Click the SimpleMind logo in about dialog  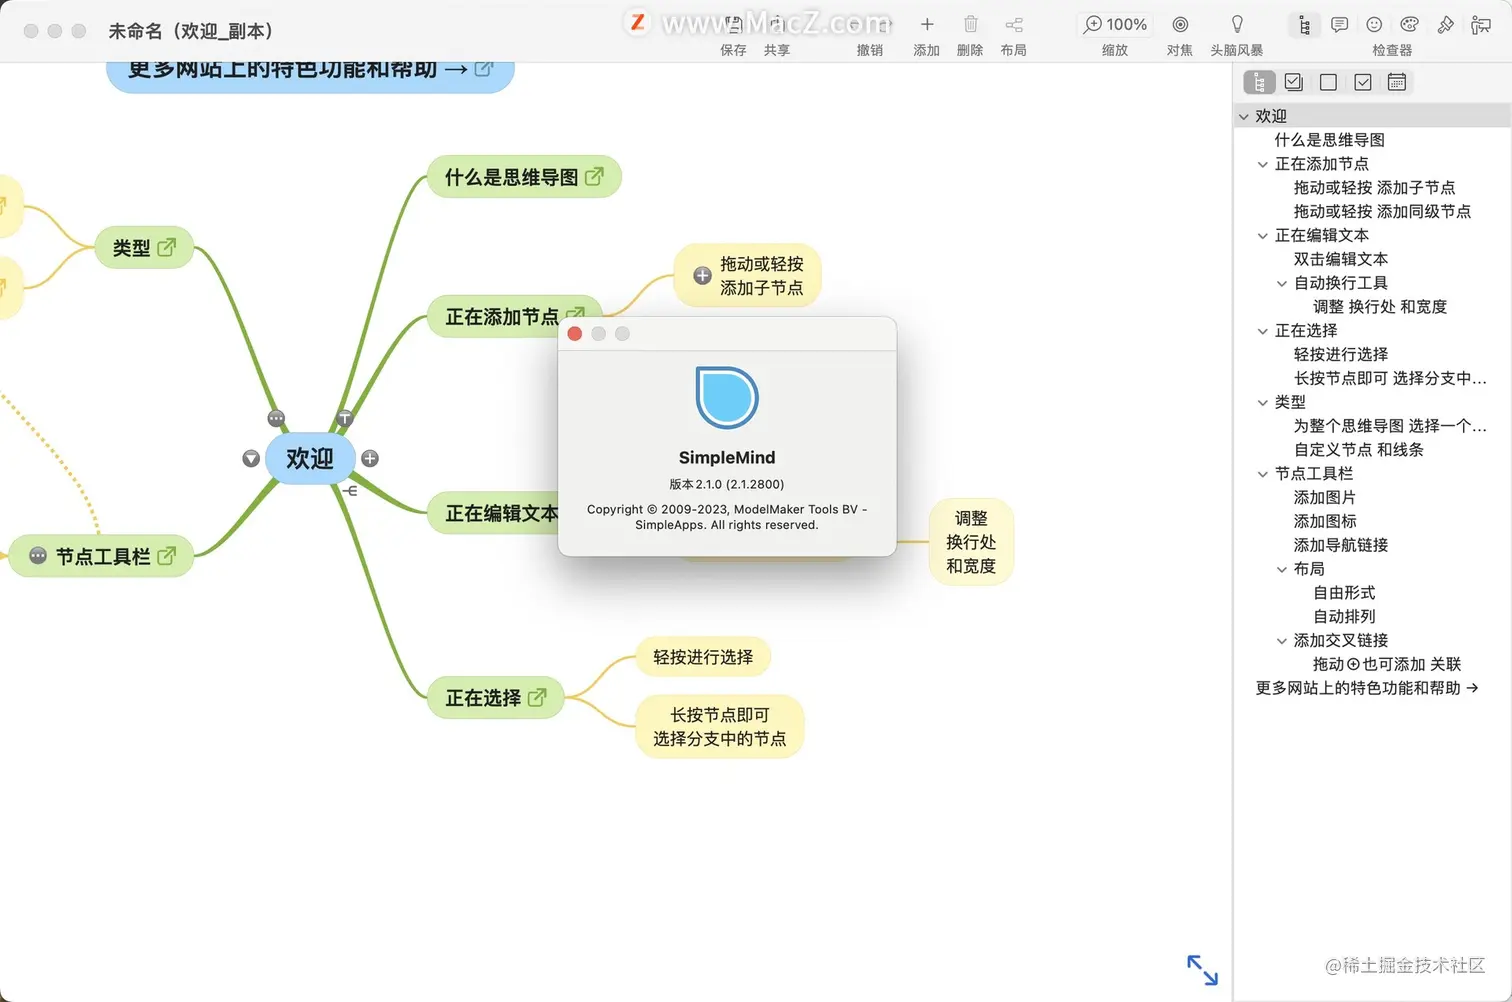pos(727,398)
